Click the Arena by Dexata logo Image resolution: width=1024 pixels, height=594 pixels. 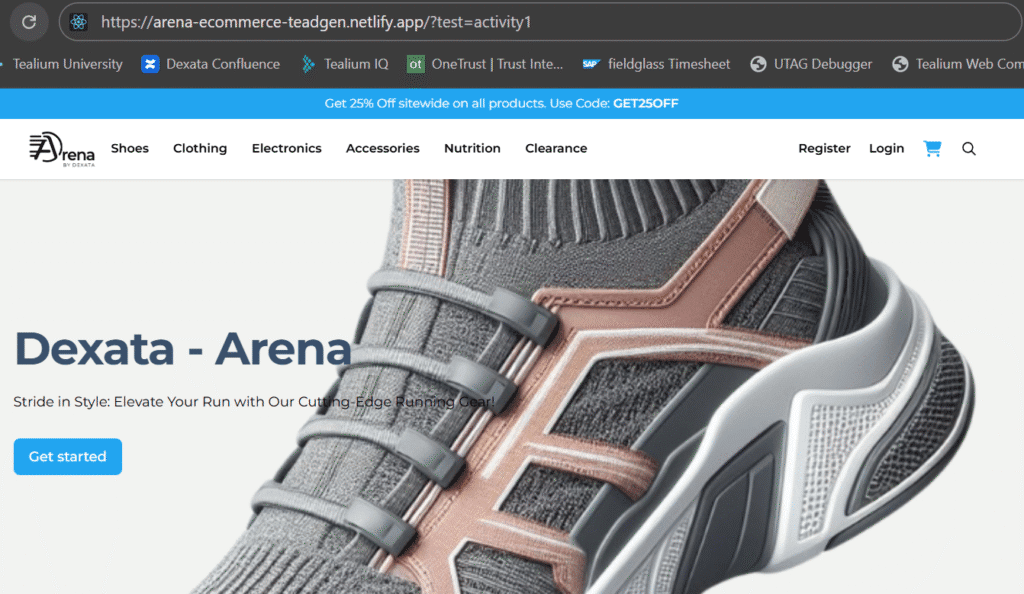[x=62, y=149]
